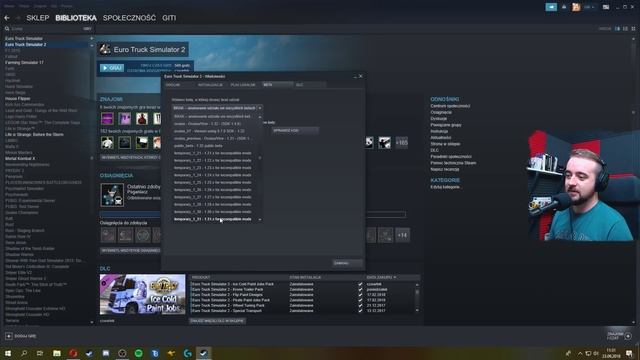The width and height of the screenshot is (640, 360).
Task: Select House Flipper in library list
Action: [x=18, y=99]
